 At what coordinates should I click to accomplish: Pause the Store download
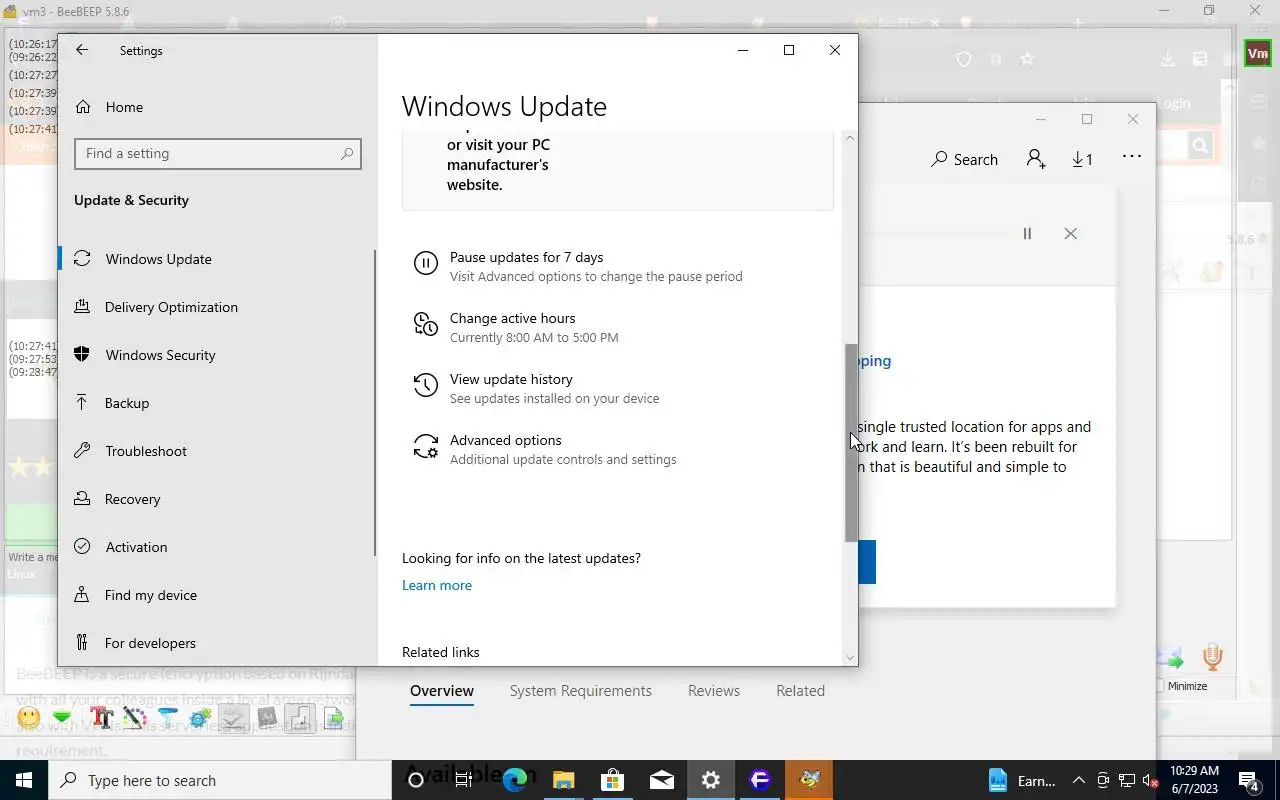tap(1027, 233)
